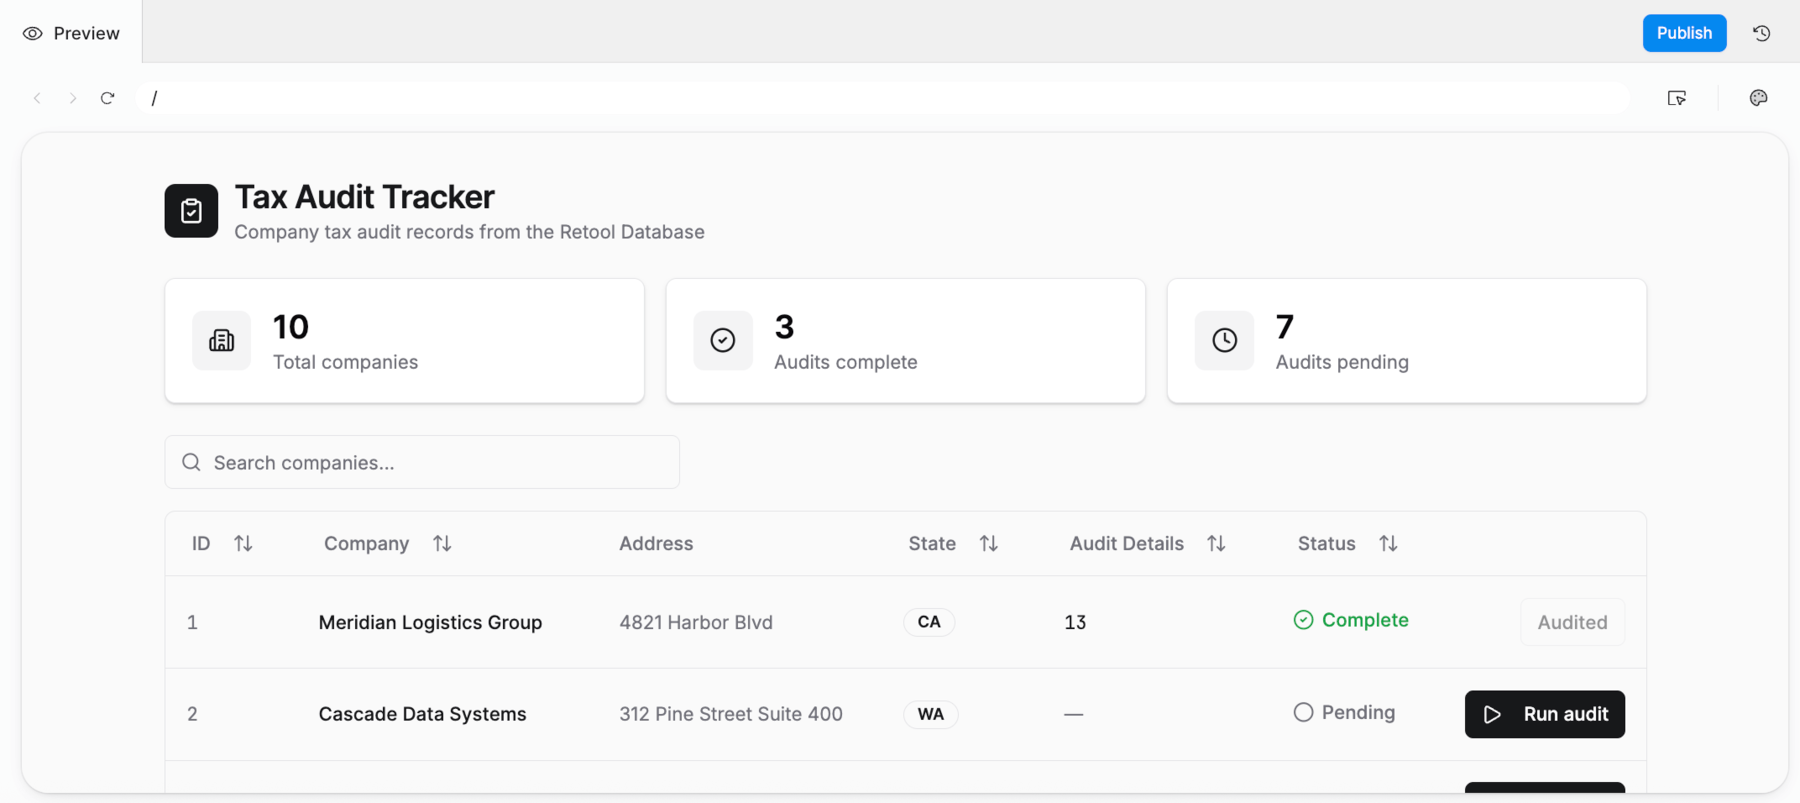Click the theme palette icon
1800x803 pixels.
(x=1758, y=98)
